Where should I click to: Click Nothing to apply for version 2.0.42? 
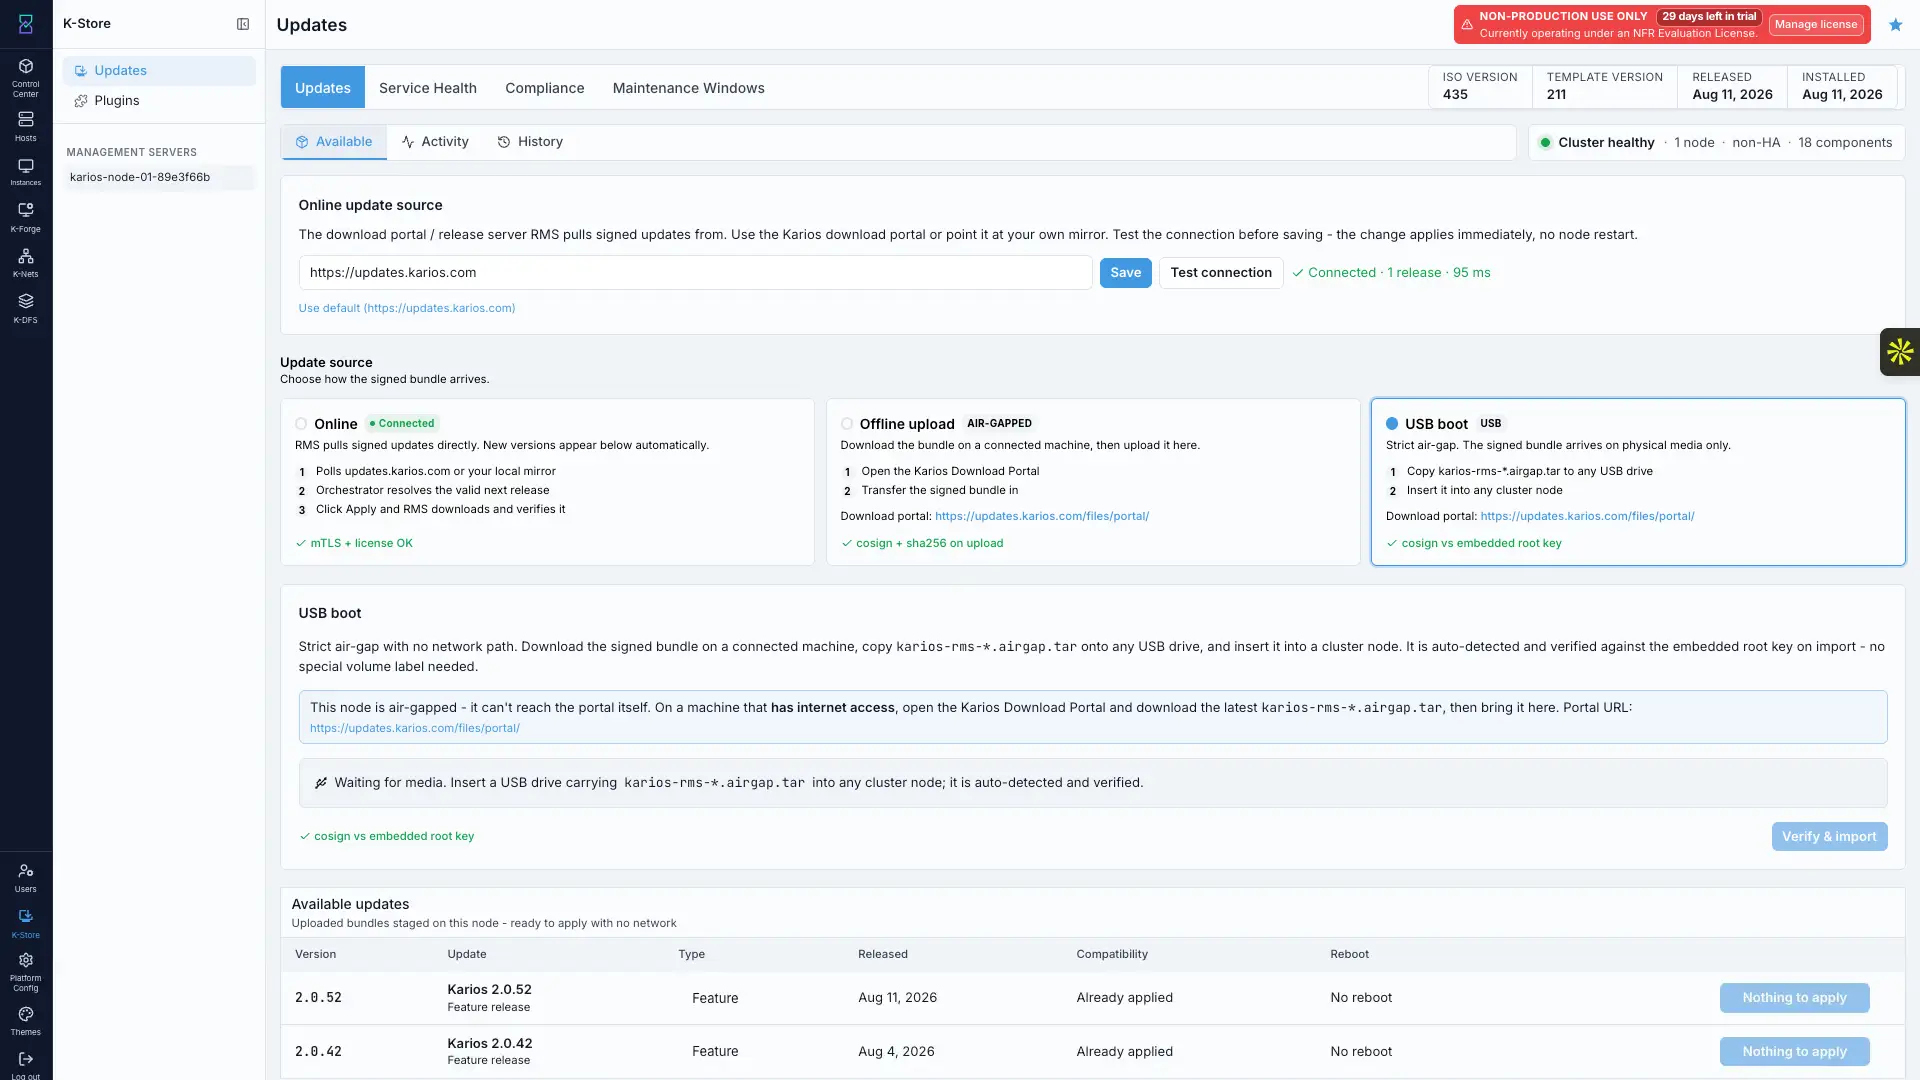coord(1795,1052)
